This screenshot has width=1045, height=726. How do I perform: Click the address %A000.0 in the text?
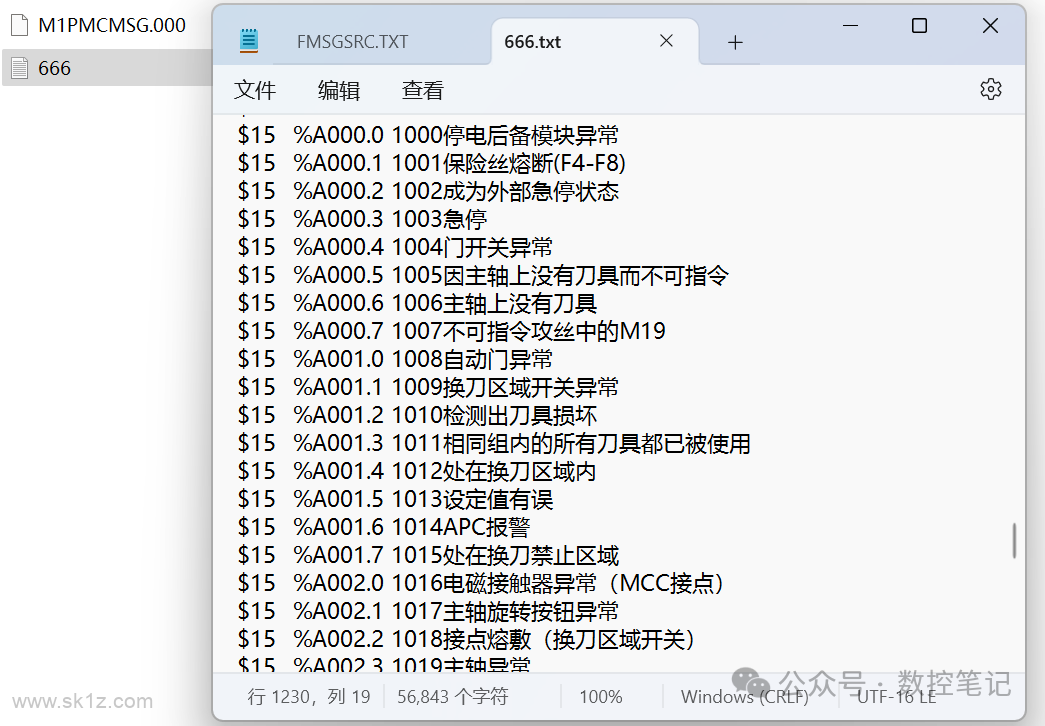[339, 135]
